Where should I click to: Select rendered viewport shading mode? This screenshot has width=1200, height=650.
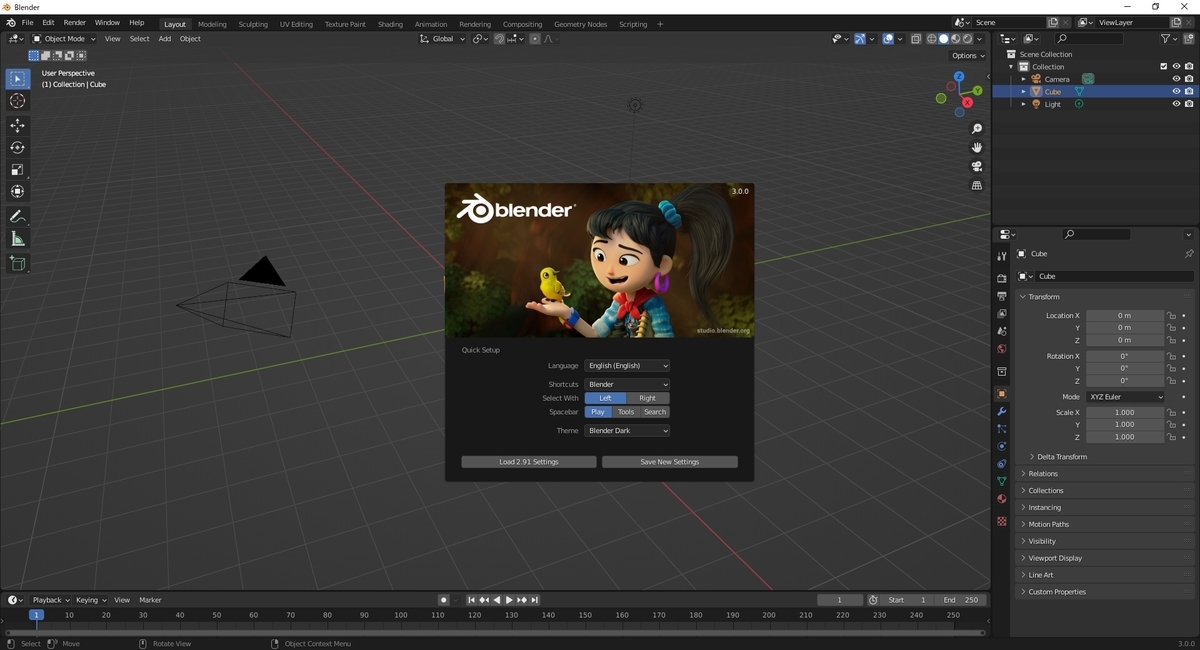pyautogui.click(x=967, y=39)
